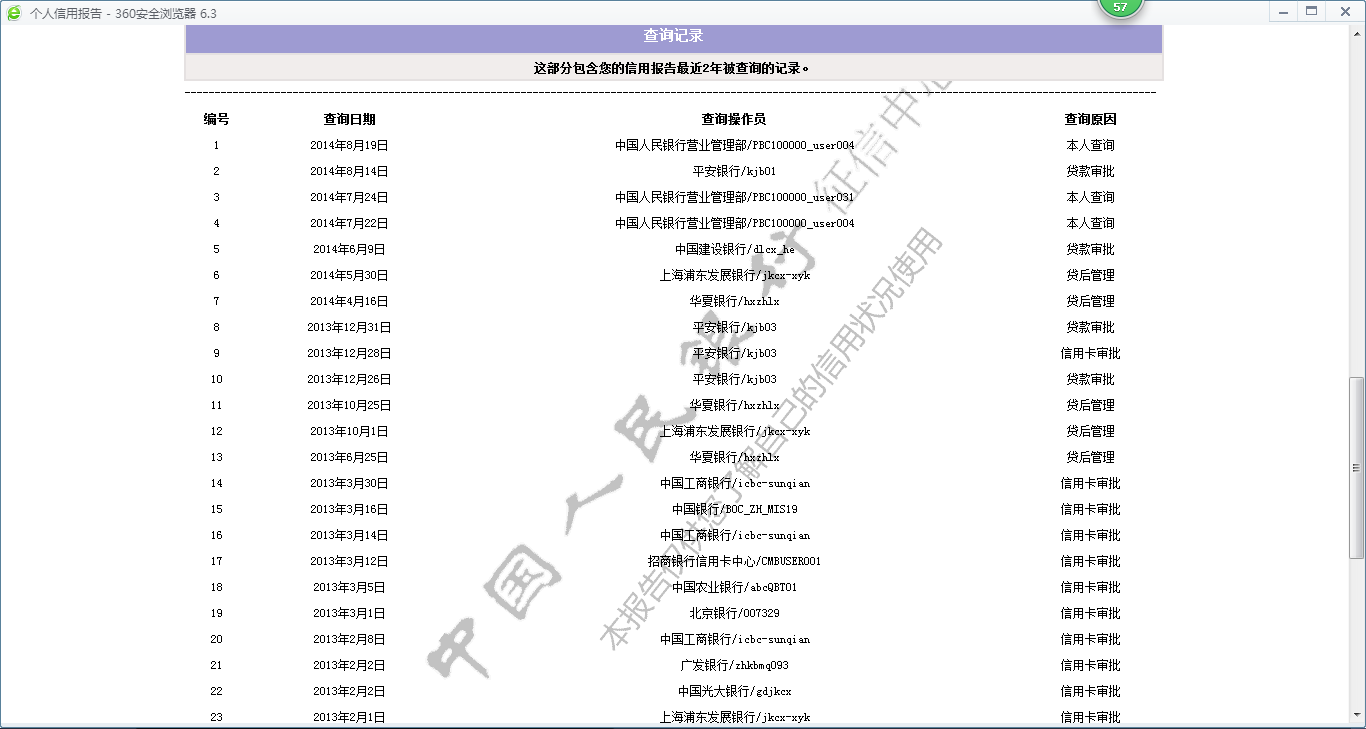The height and width of the screenshot is (729, 1366).
Task: Click row number 12 in 编号 column
Action: click(216, 431)
